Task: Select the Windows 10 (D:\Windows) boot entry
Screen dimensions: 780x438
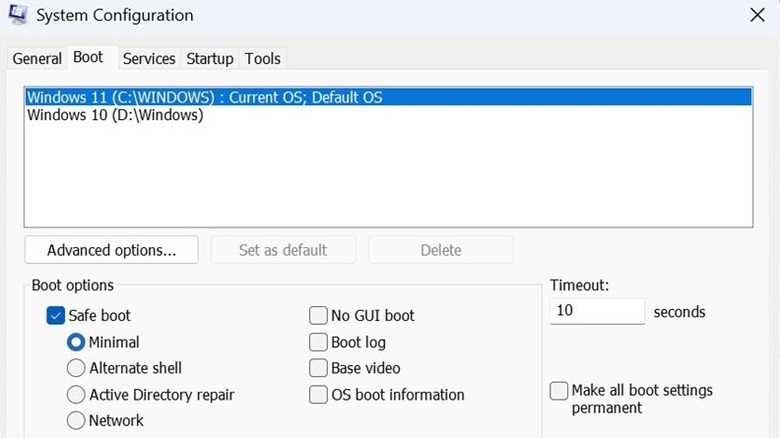Action: tap(389, 115)
